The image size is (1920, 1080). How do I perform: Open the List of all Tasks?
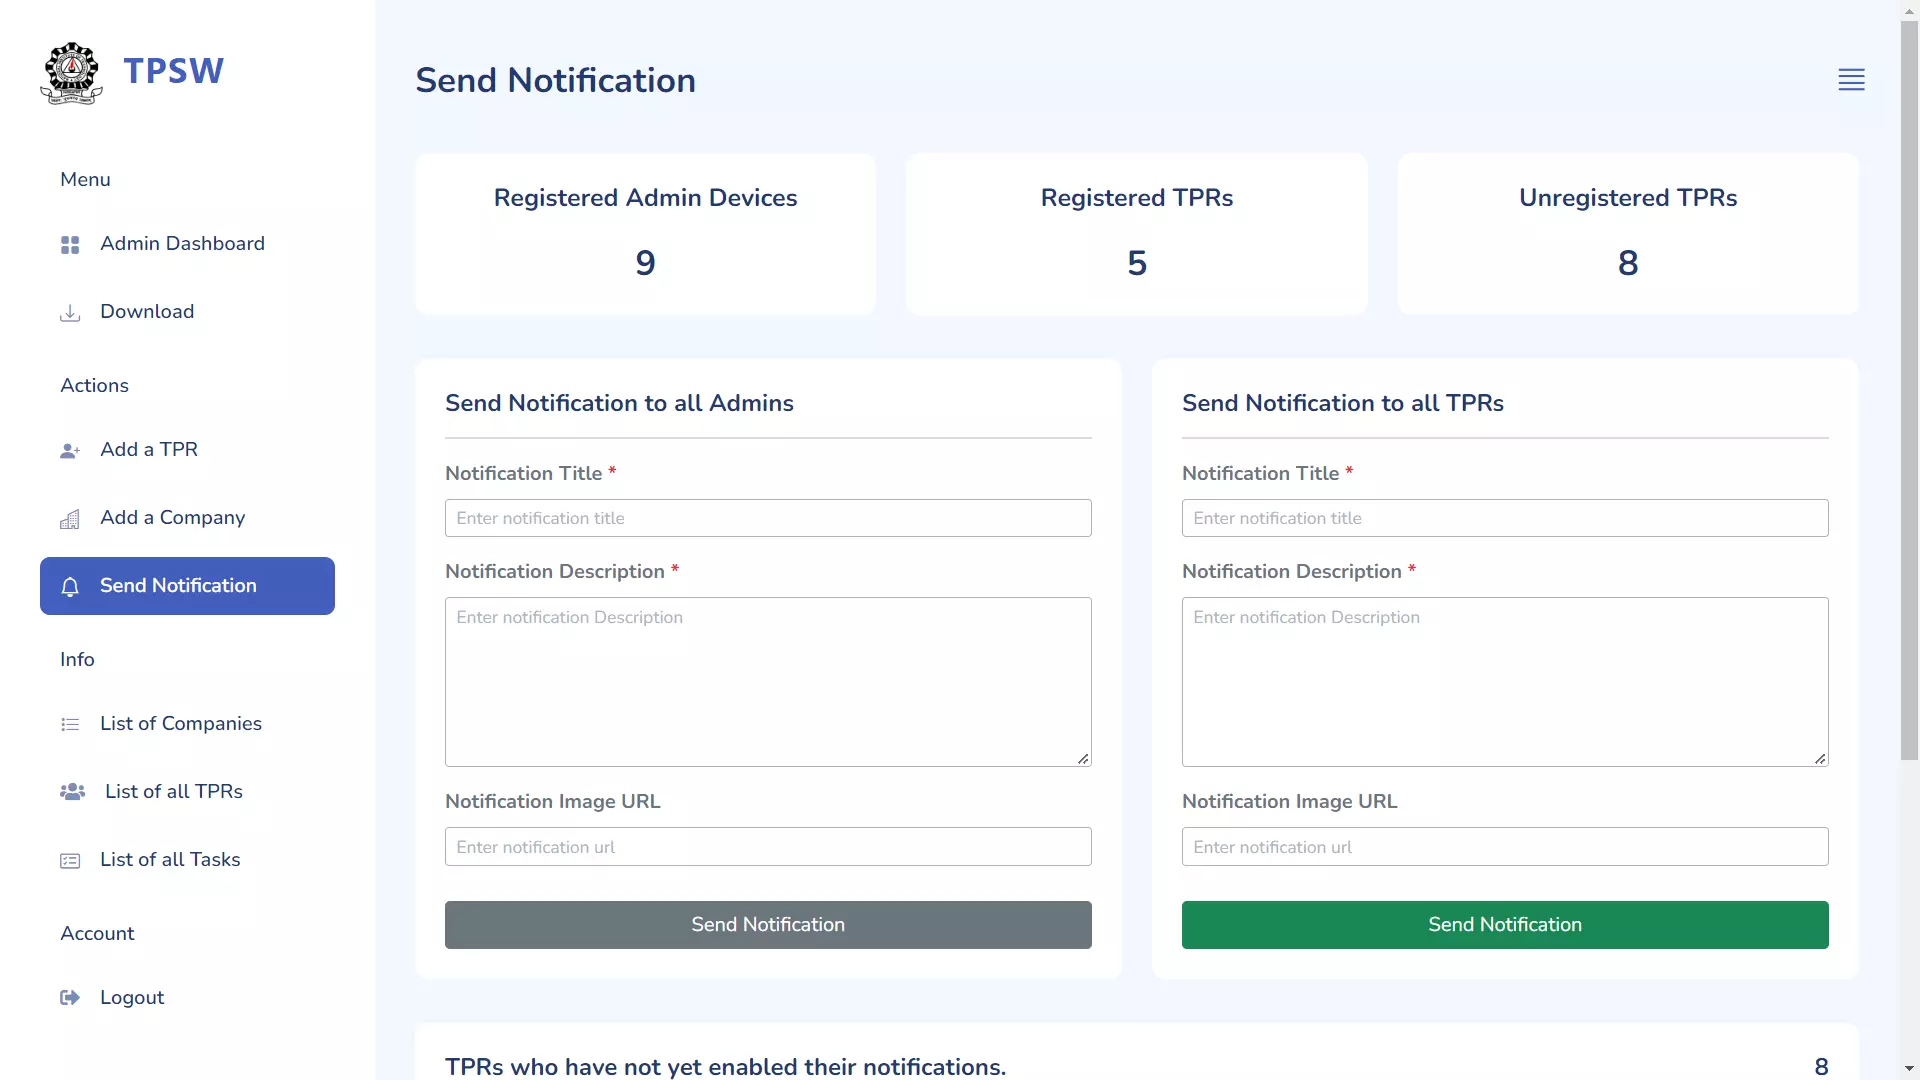[x=169, y=858]
